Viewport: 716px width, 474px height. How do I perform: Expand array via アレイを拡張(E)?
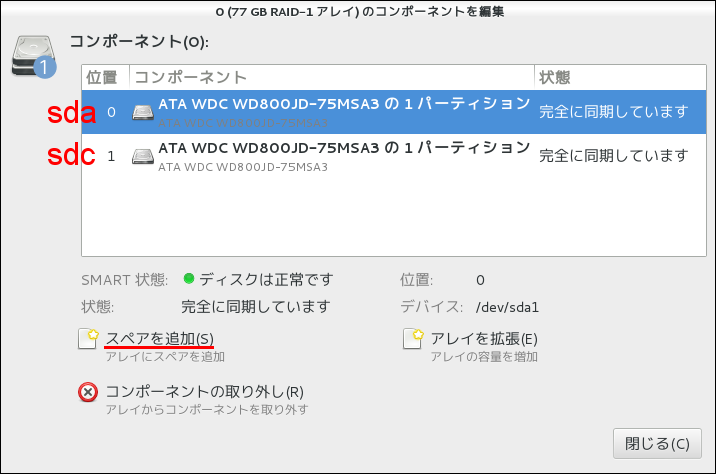484,339
